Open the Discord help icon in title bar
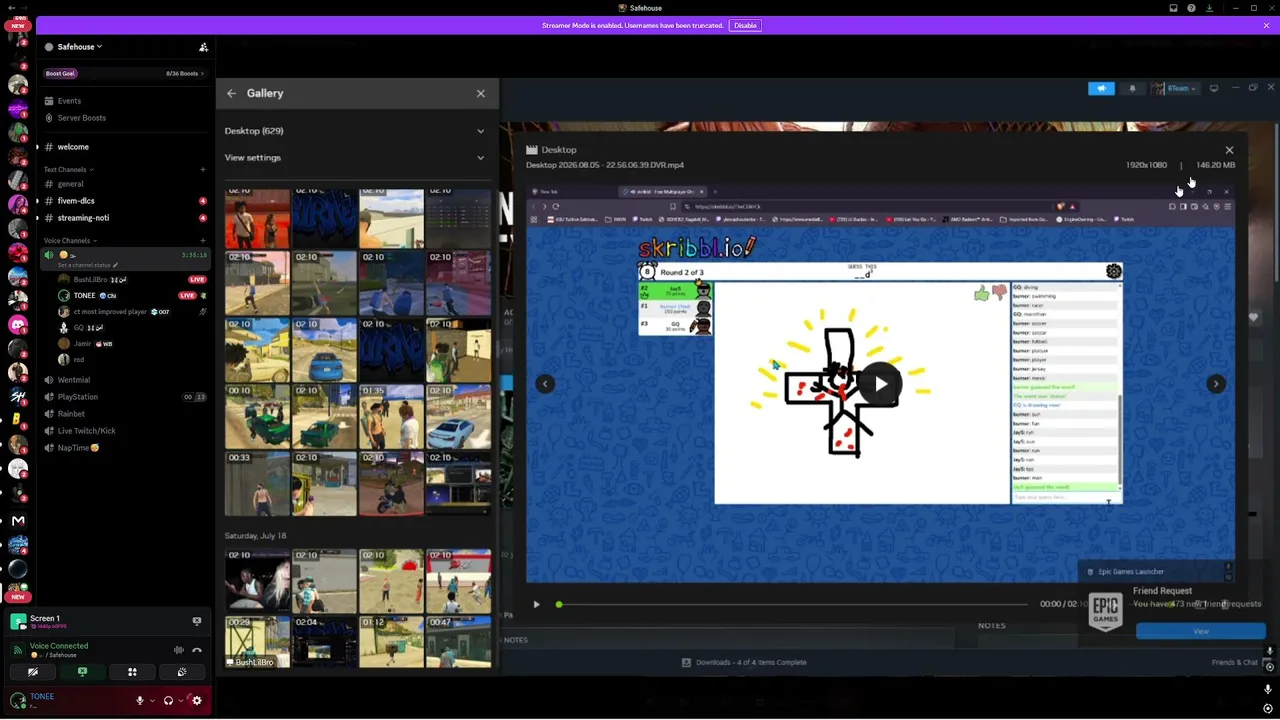The image size is (1280, 720). coord(1191,8)
